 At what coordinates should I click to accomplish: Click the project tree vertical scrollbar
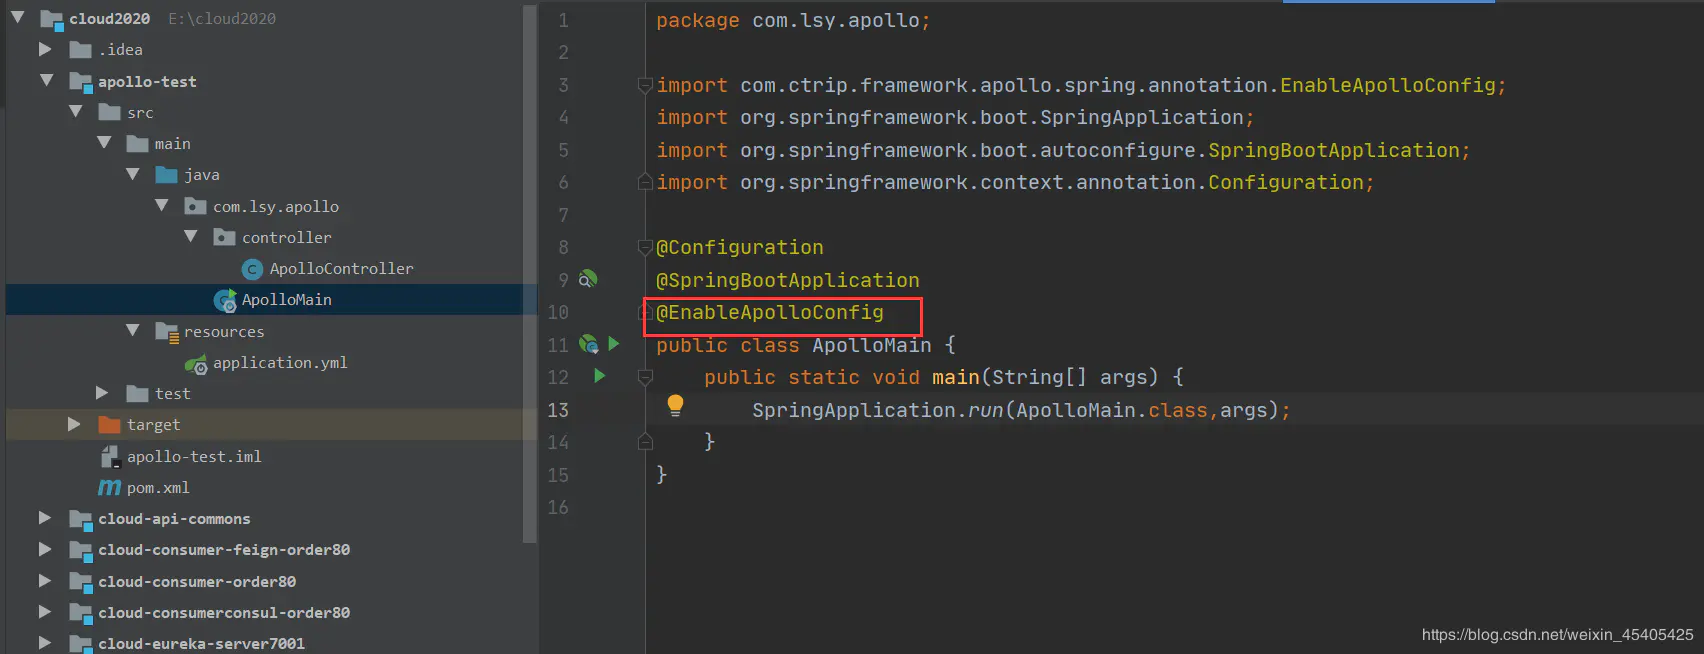pyautogui.click(x=530, y=272)
